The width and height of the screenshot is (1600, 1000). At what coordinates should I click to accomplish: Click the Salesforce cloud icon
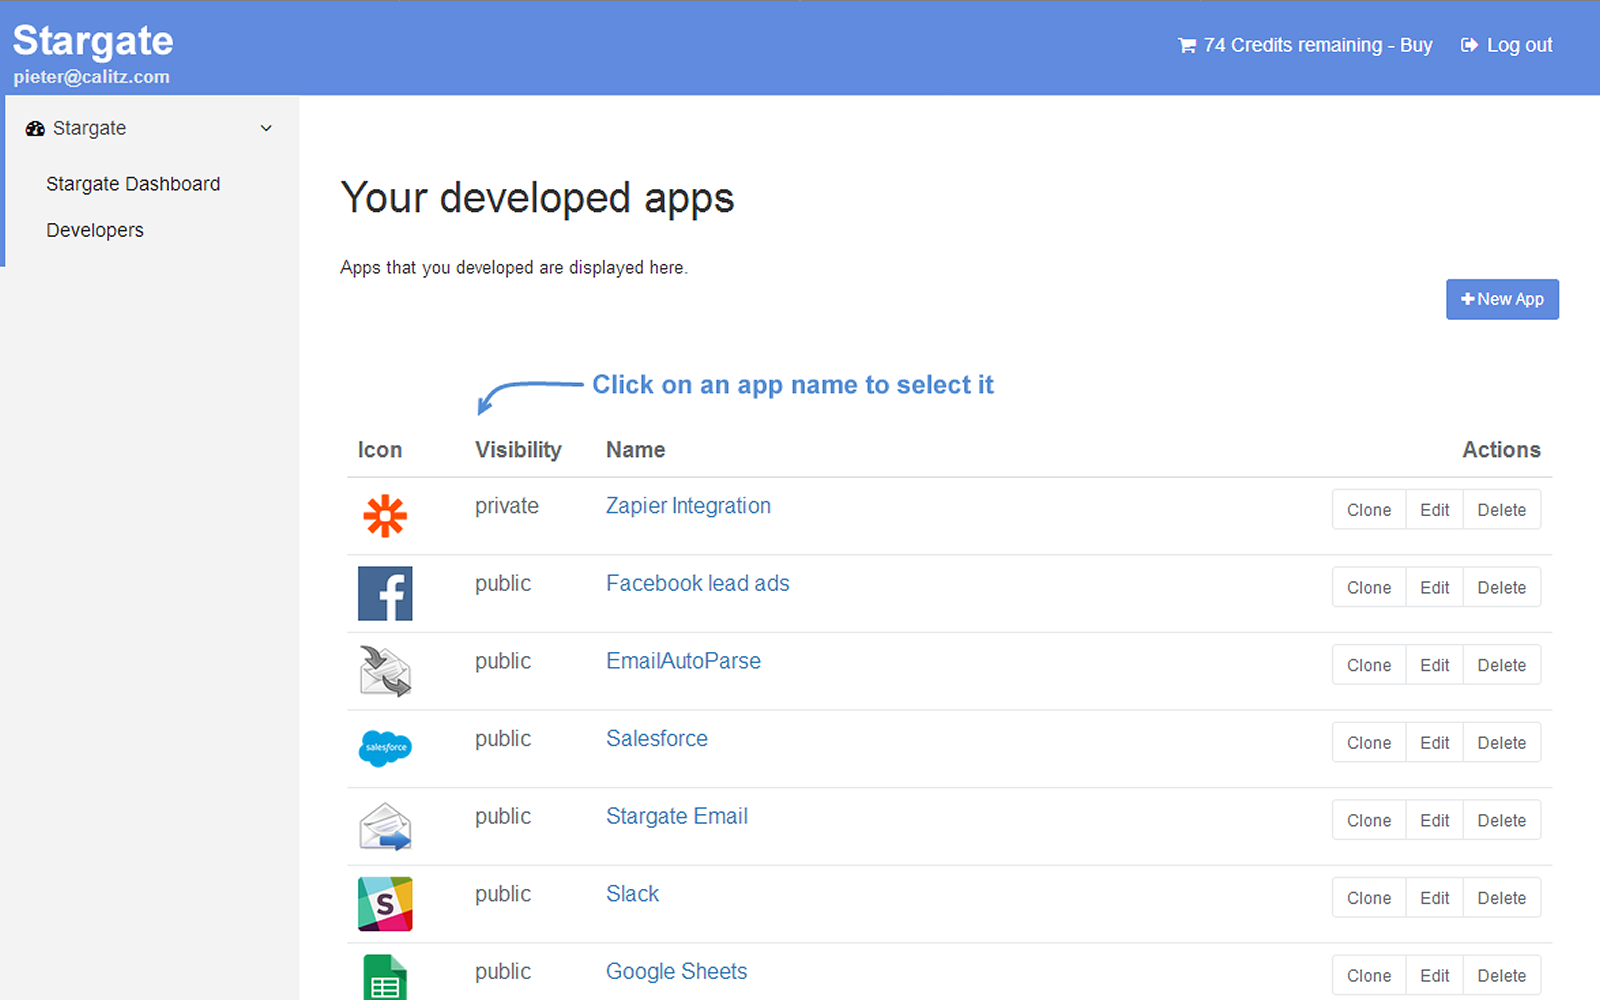coord(385,748)
